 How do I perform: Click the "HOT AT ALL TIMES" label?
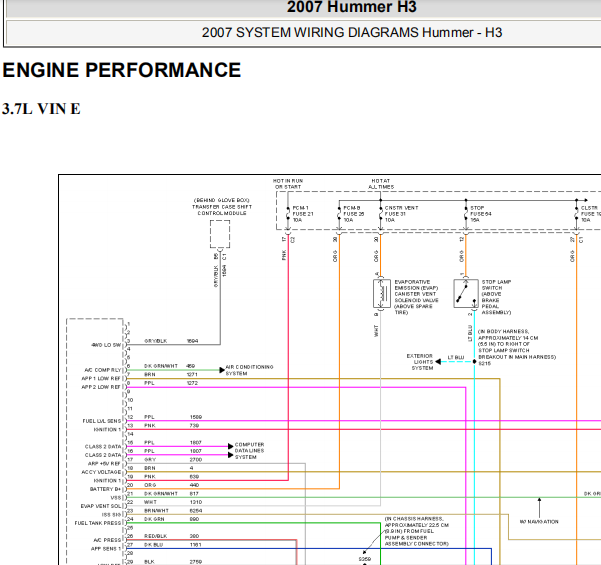pos(381,184)
